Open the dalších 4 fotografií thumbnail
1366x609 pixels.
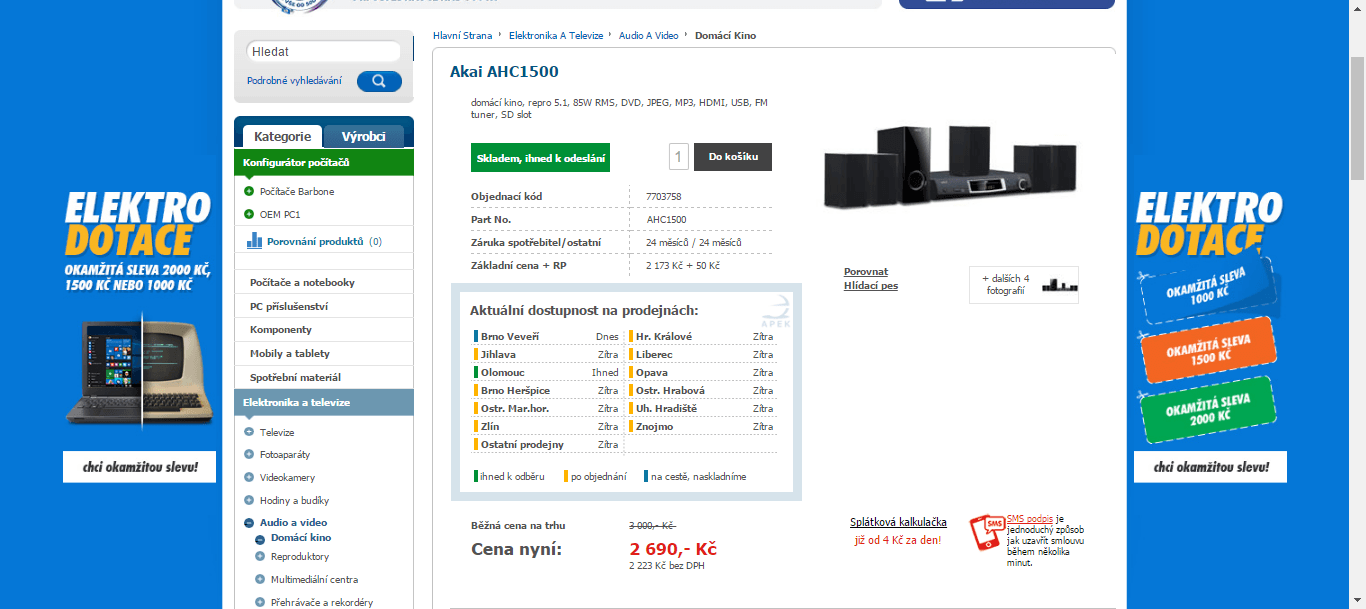click(1024, 284)
